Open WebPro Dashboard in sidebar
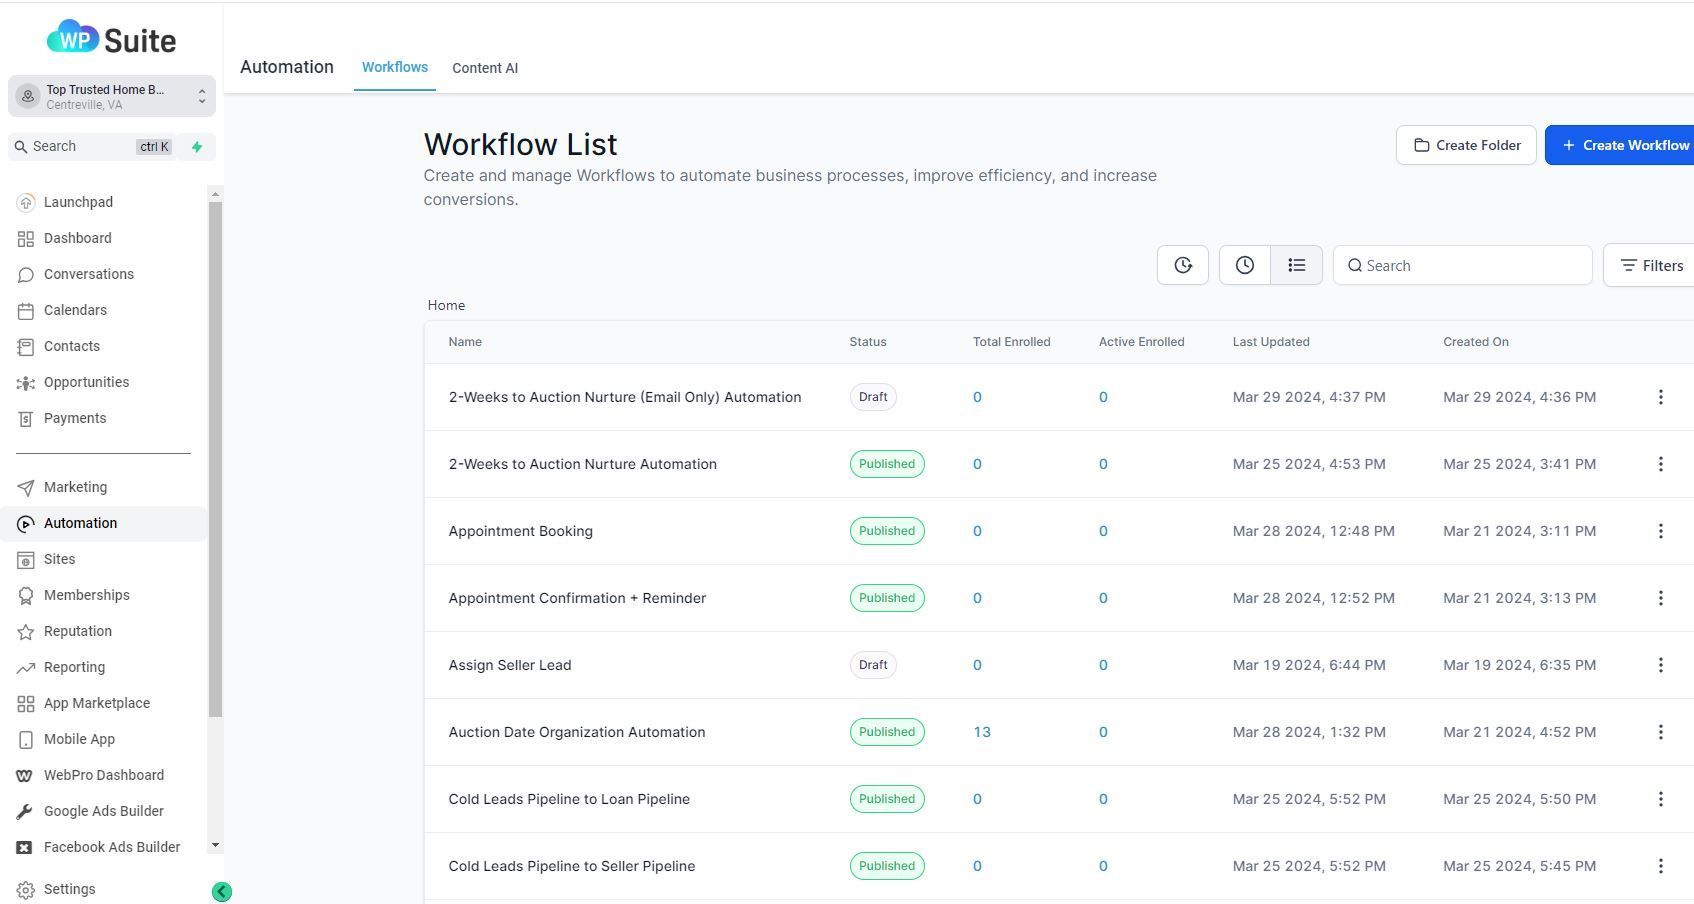 tap(104, 775)
